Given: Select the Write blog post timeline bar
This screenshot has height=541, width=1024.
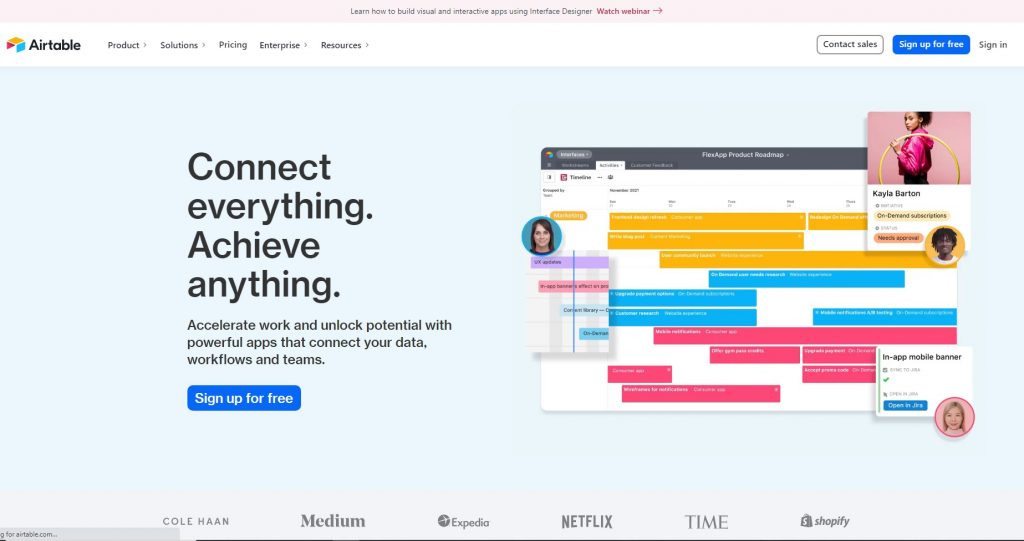Looking at the screenshot, I should tap(706, 240).
